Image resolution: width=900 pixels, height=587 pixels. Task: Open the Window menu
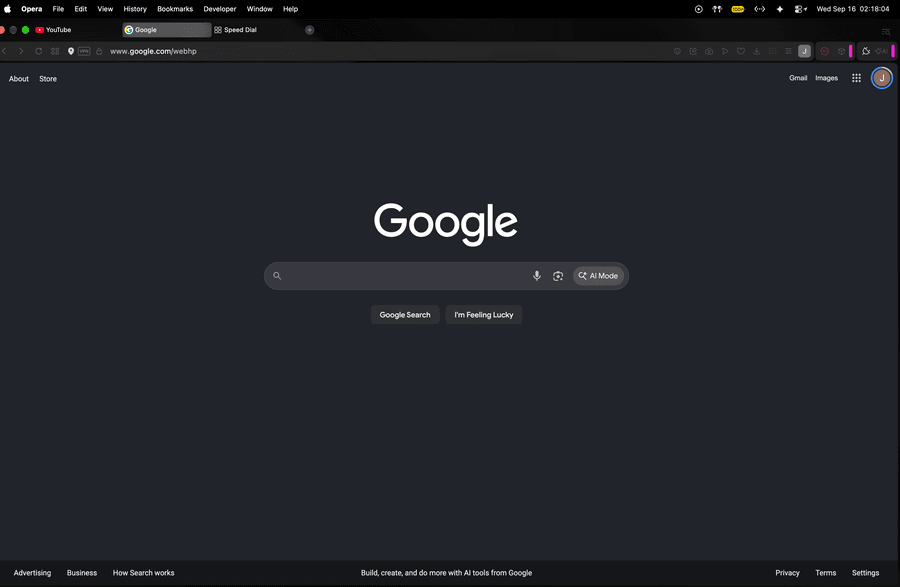[259, 9]
